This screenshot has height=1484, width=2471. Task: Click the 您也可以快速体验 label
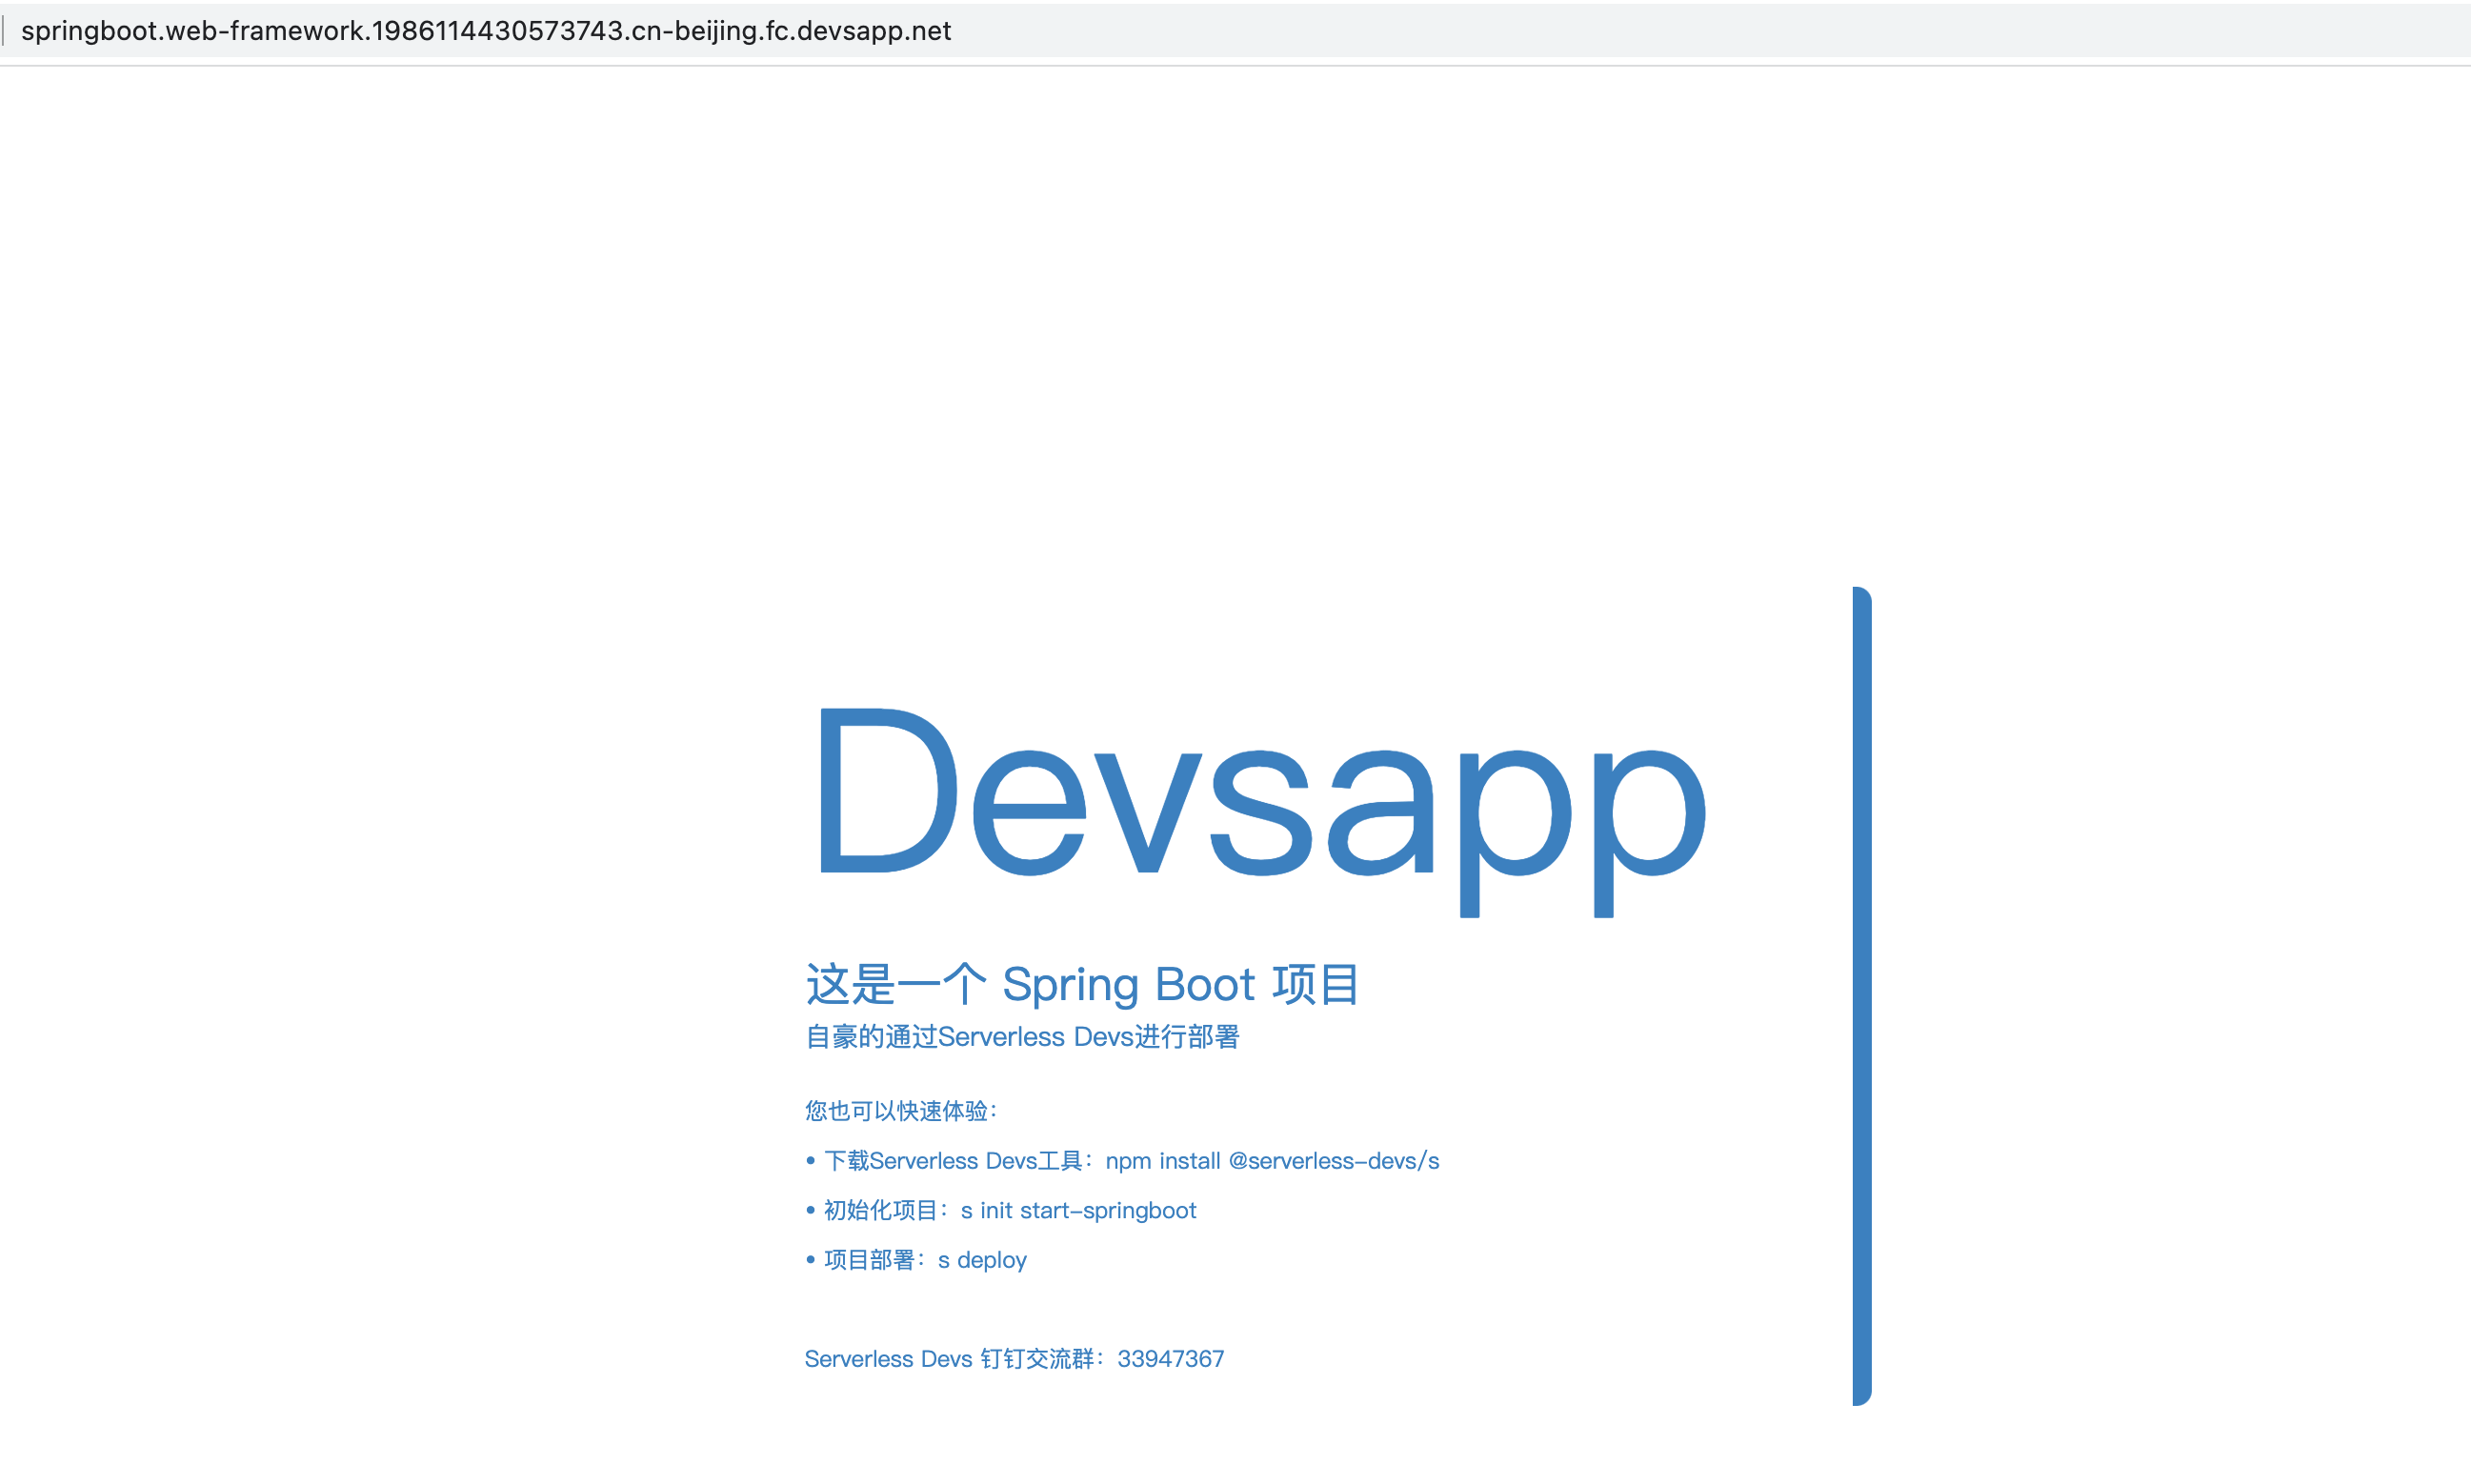[900, 1111]
